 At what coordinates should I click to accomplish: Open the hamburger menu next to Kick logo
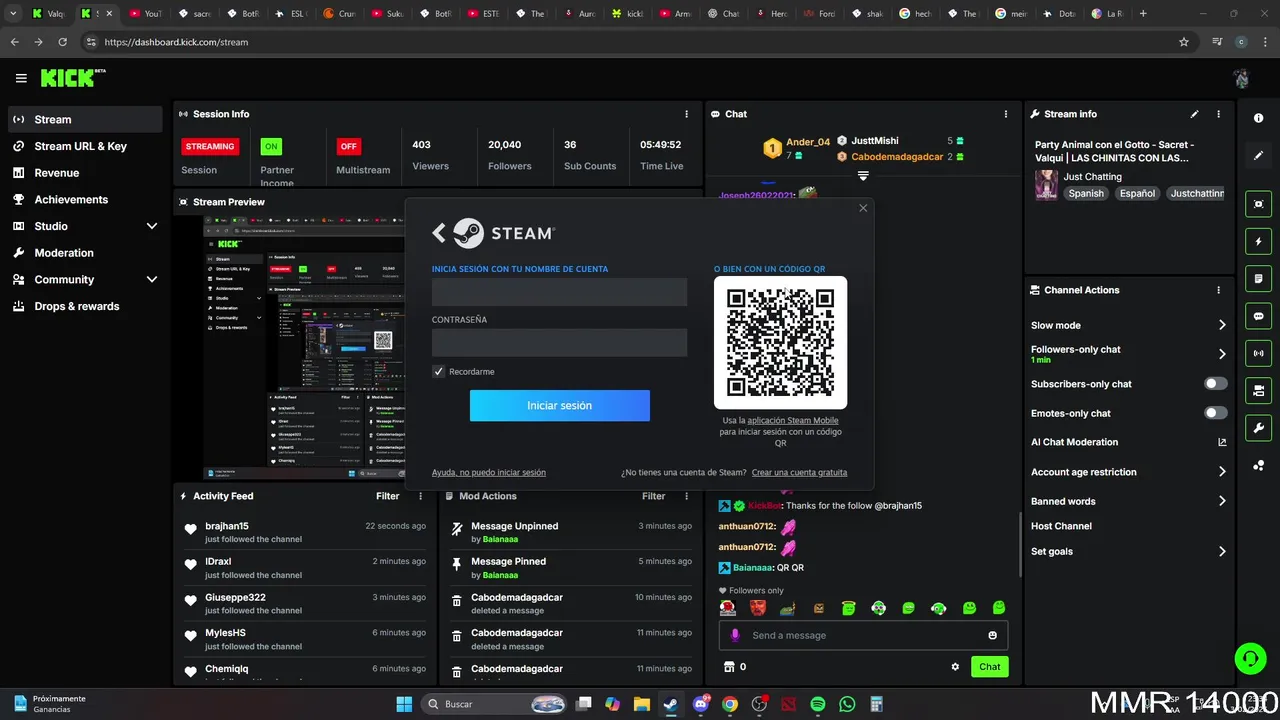click(x=21, y=78)
